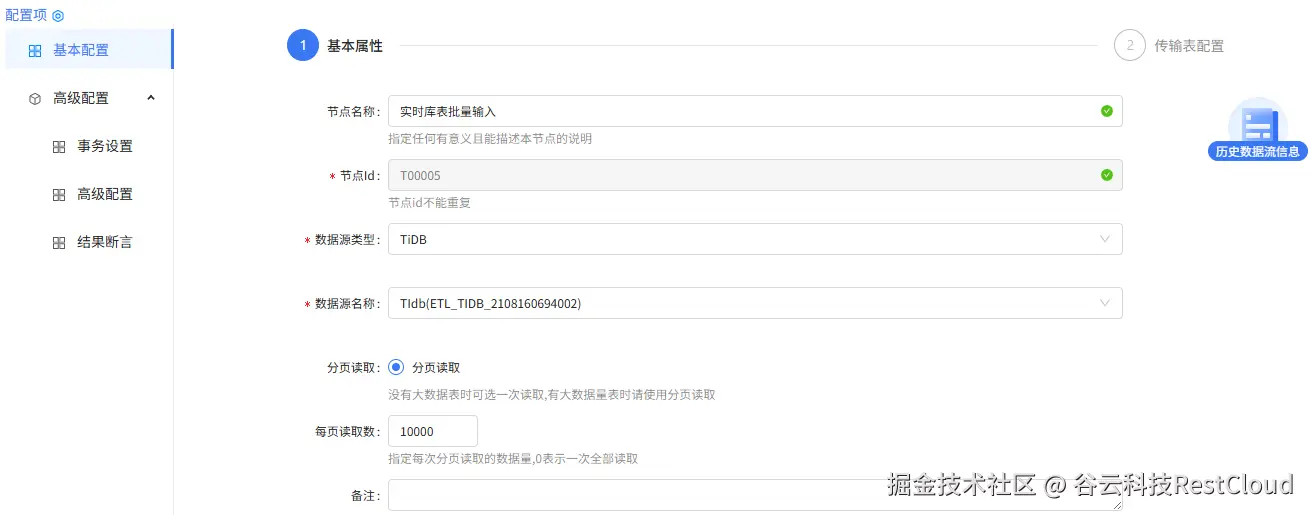The width and height of the screenshot is (1311, 515).
Task: Click the 数据源名称 label
Action: pyautogui.click(x=347, y=304)
